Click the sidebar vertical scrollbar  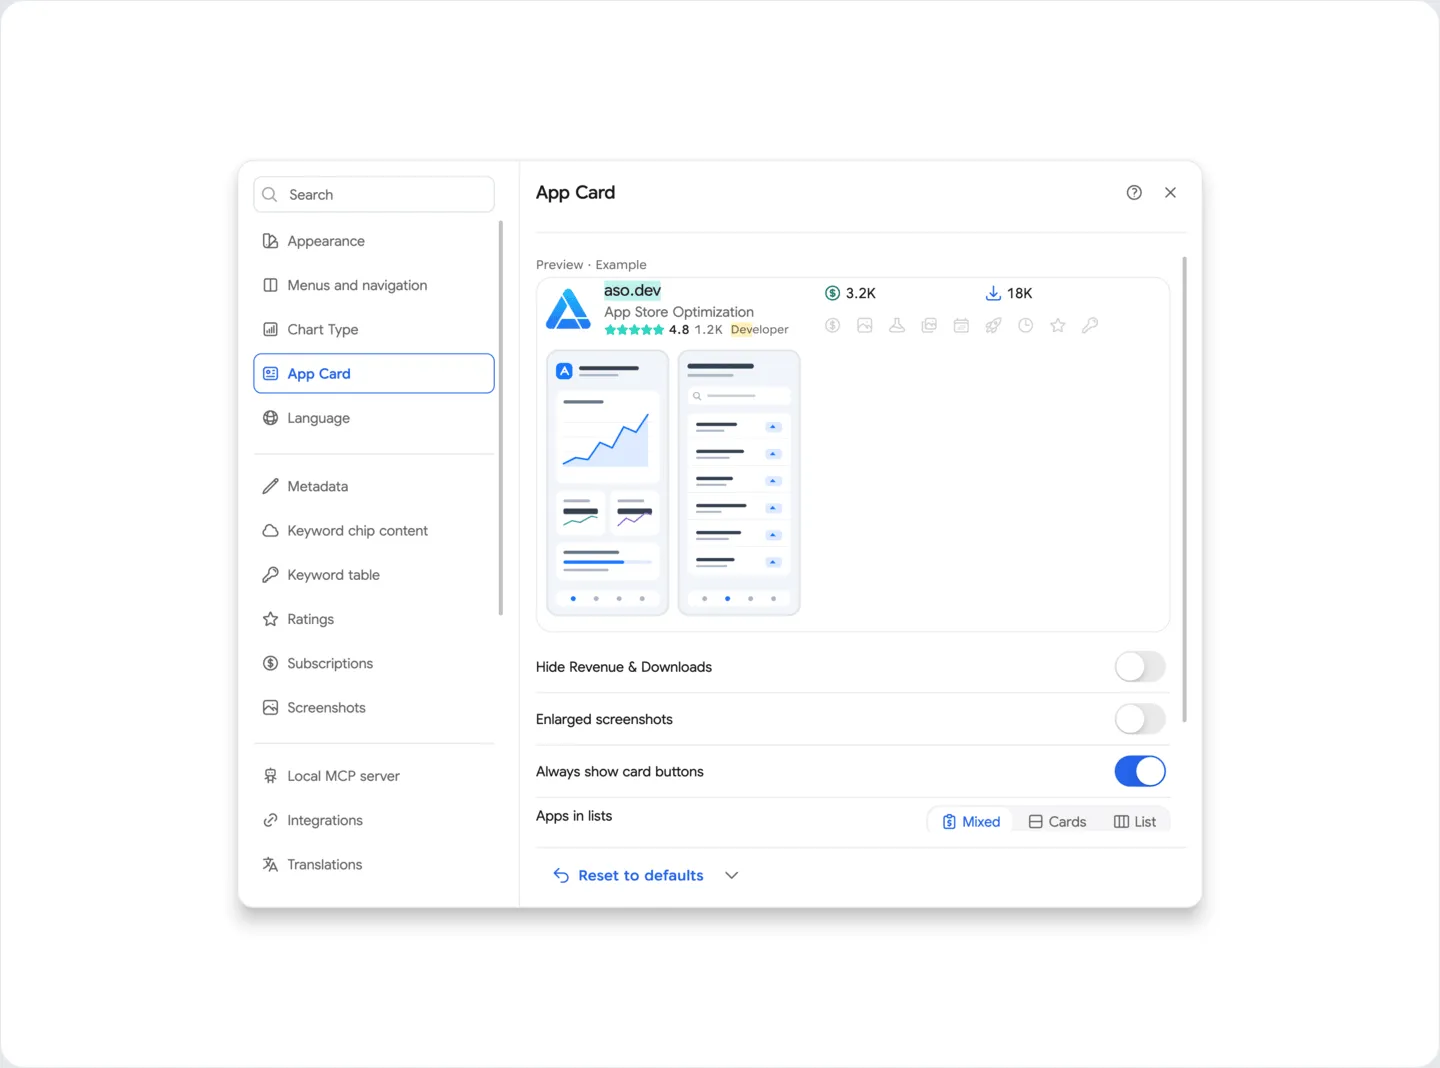point(500,418)
